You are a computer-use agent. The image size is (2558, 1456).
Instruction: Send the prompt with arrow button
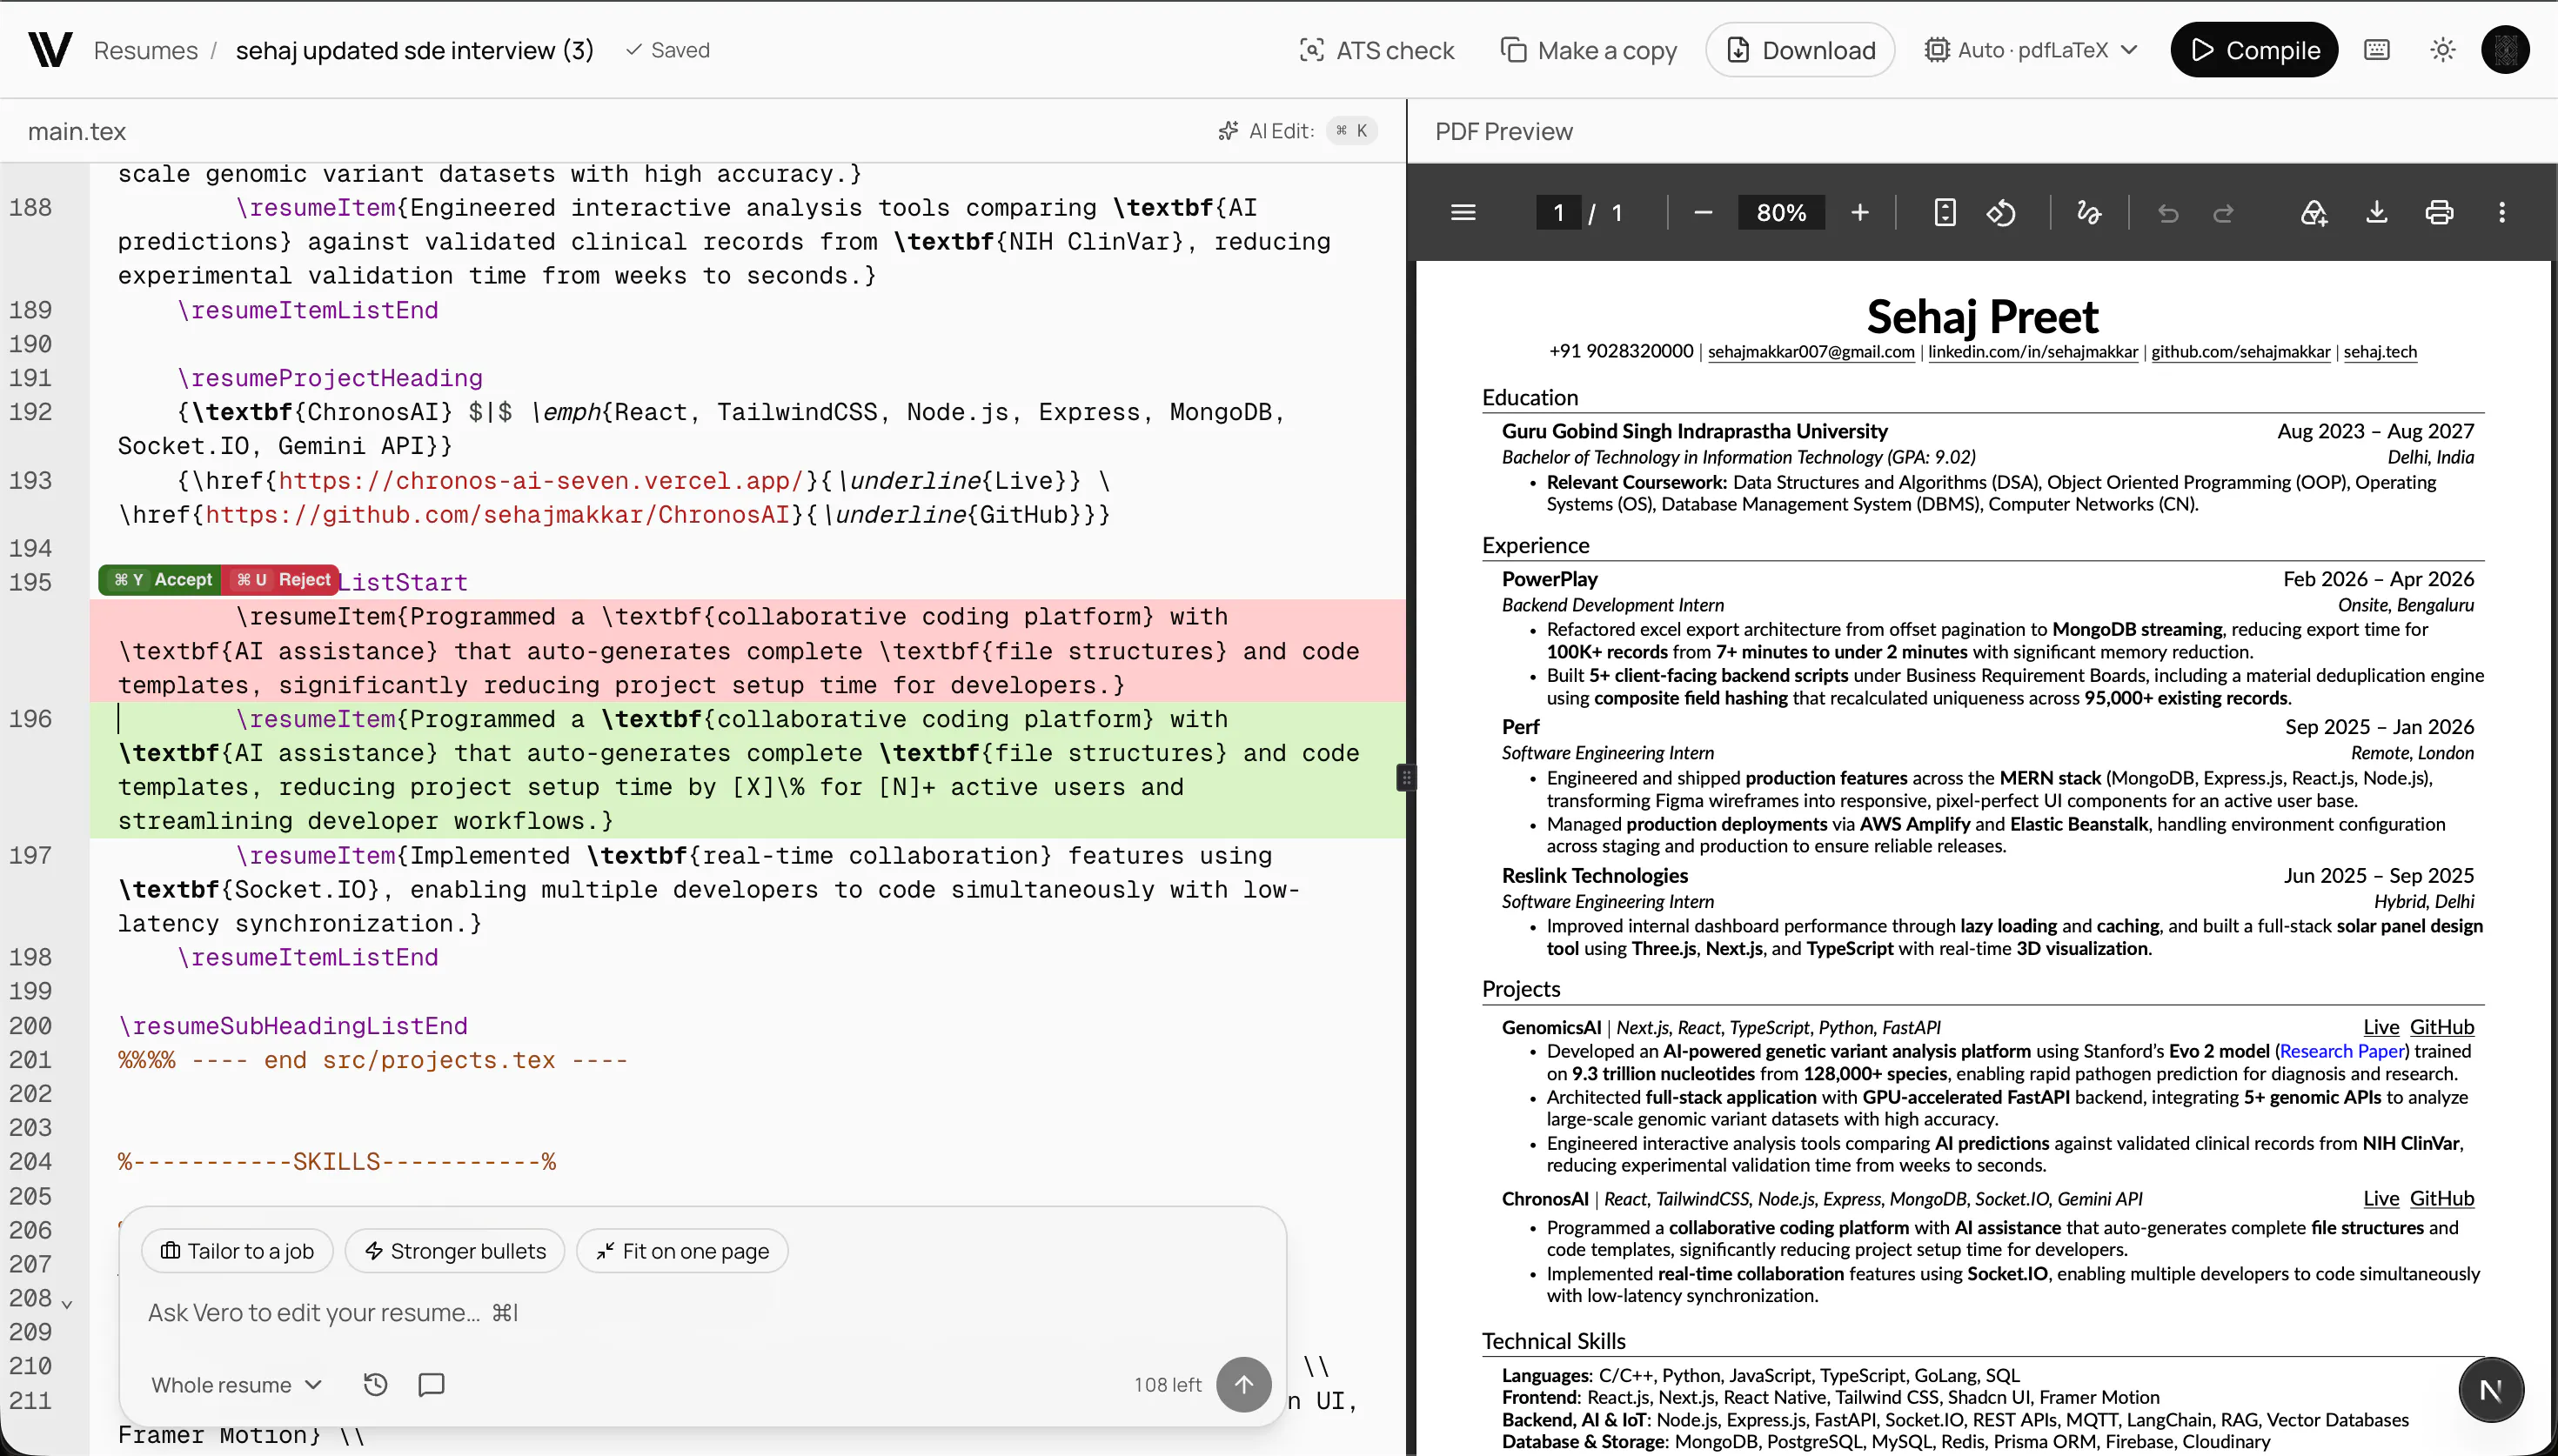tap(1243, 1385)
